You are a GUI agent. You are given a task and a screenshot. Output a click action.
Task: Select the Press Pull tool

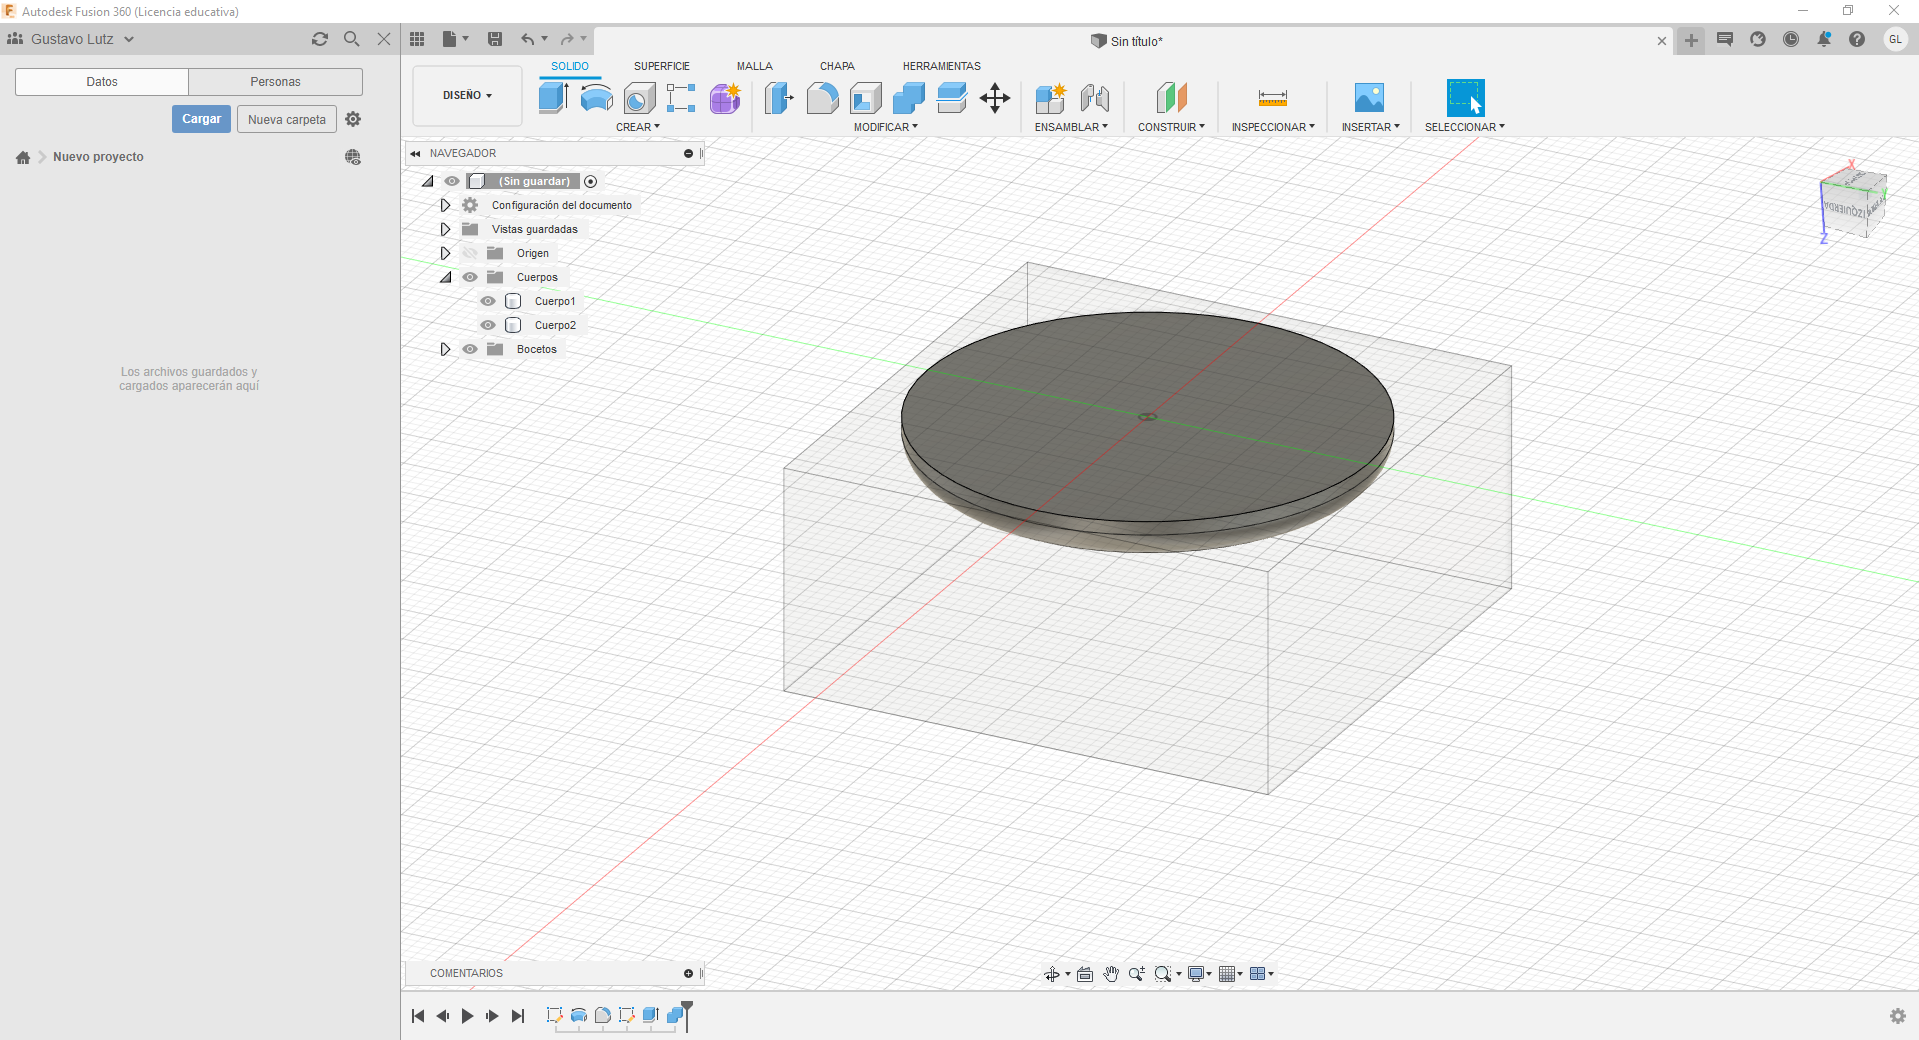tap(779, 98)
